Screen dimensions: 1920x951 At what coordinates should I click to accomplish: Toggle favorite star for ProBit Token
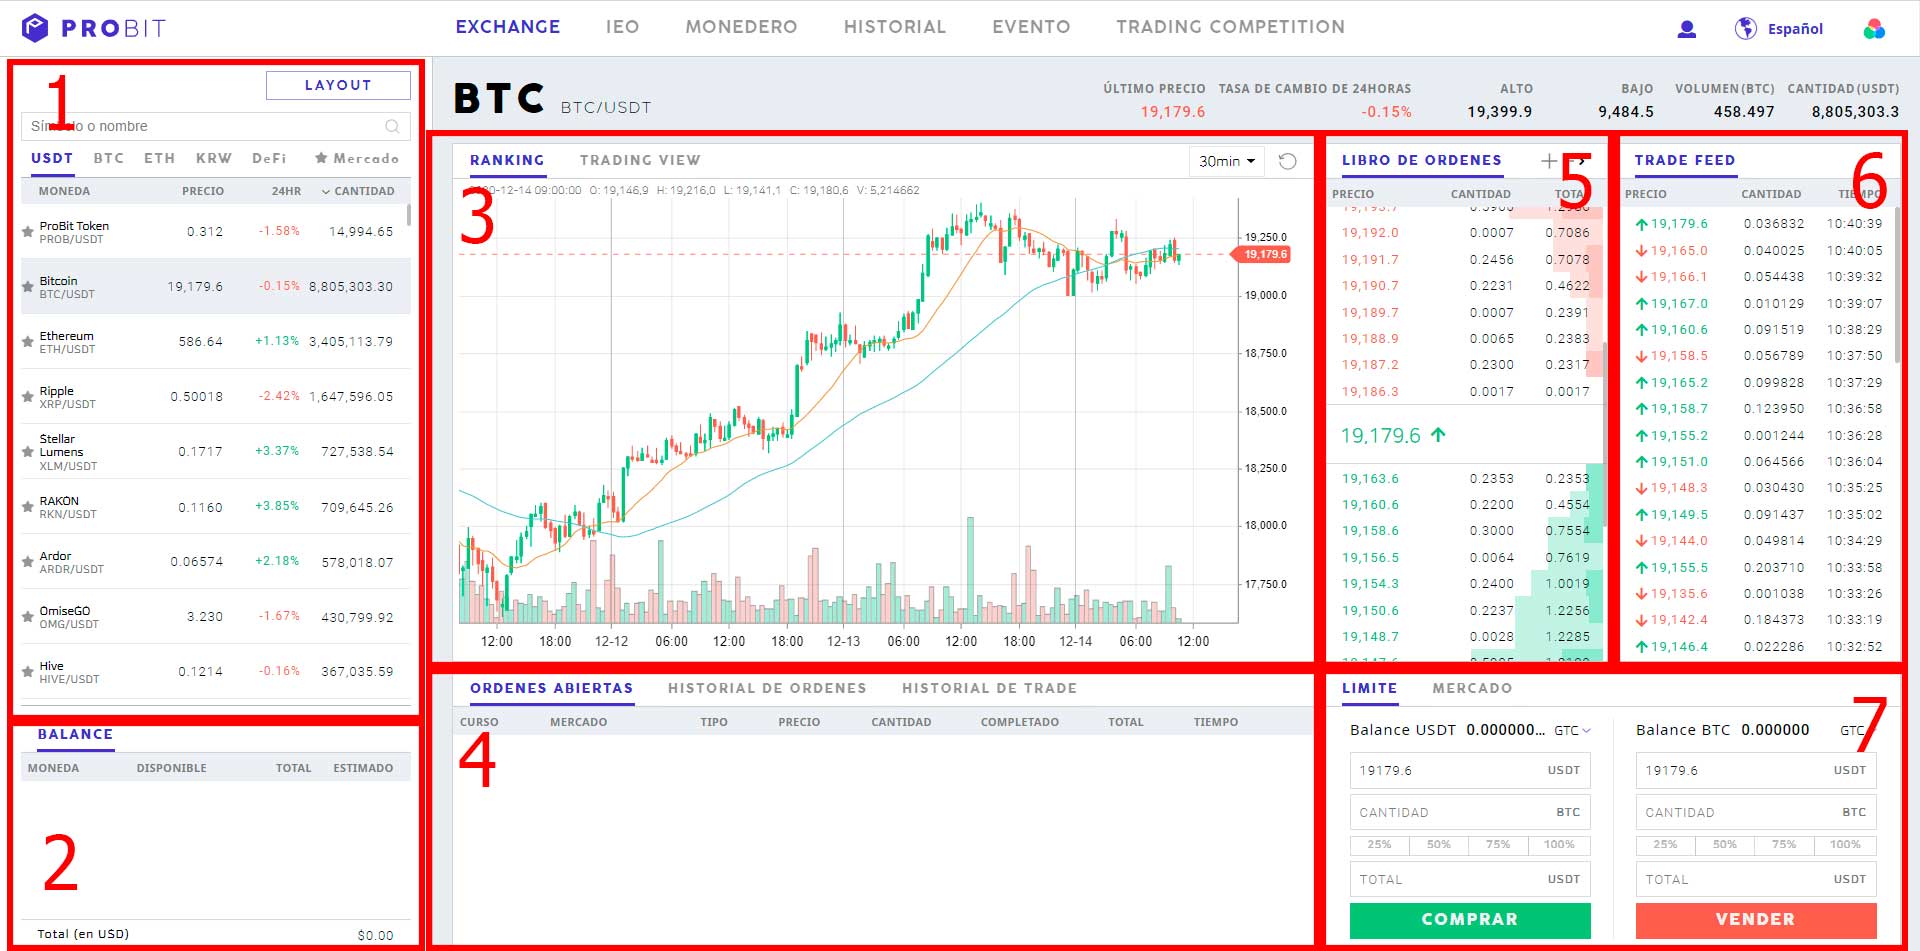pos(28,232)
